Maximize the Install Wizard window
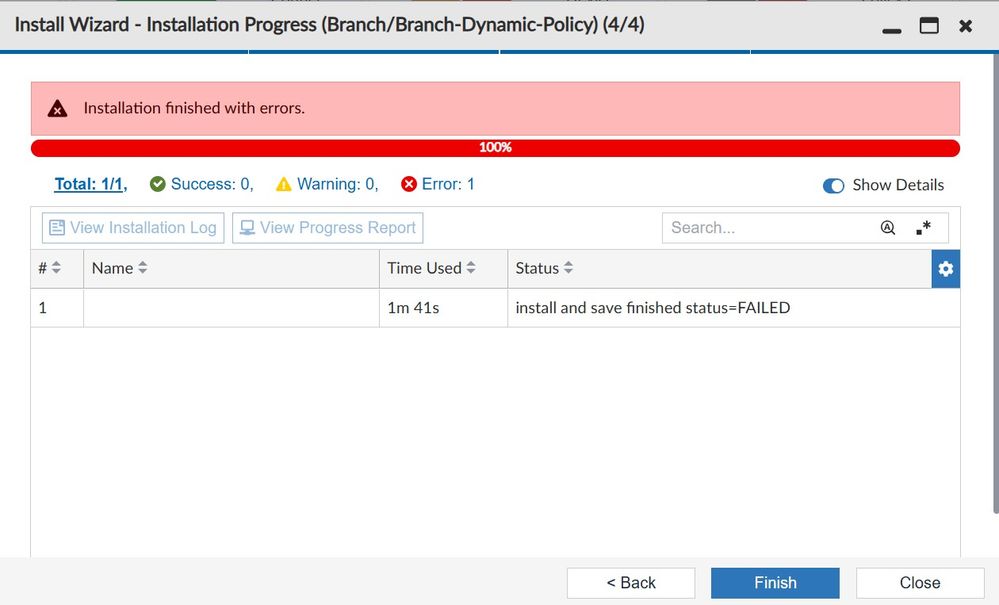The image size is (999, 605). tap(929, 26)
